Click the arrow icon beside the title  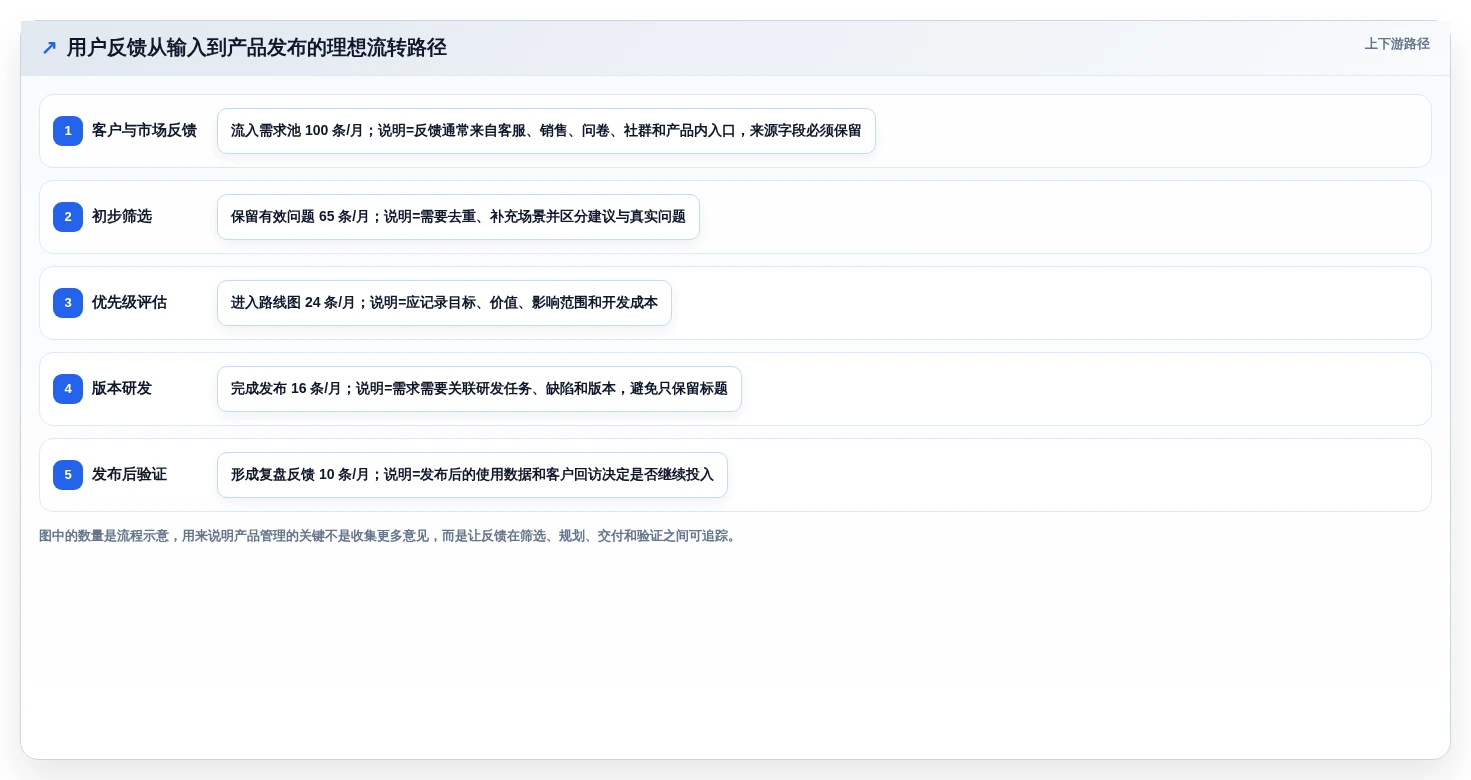click(49, 48)
